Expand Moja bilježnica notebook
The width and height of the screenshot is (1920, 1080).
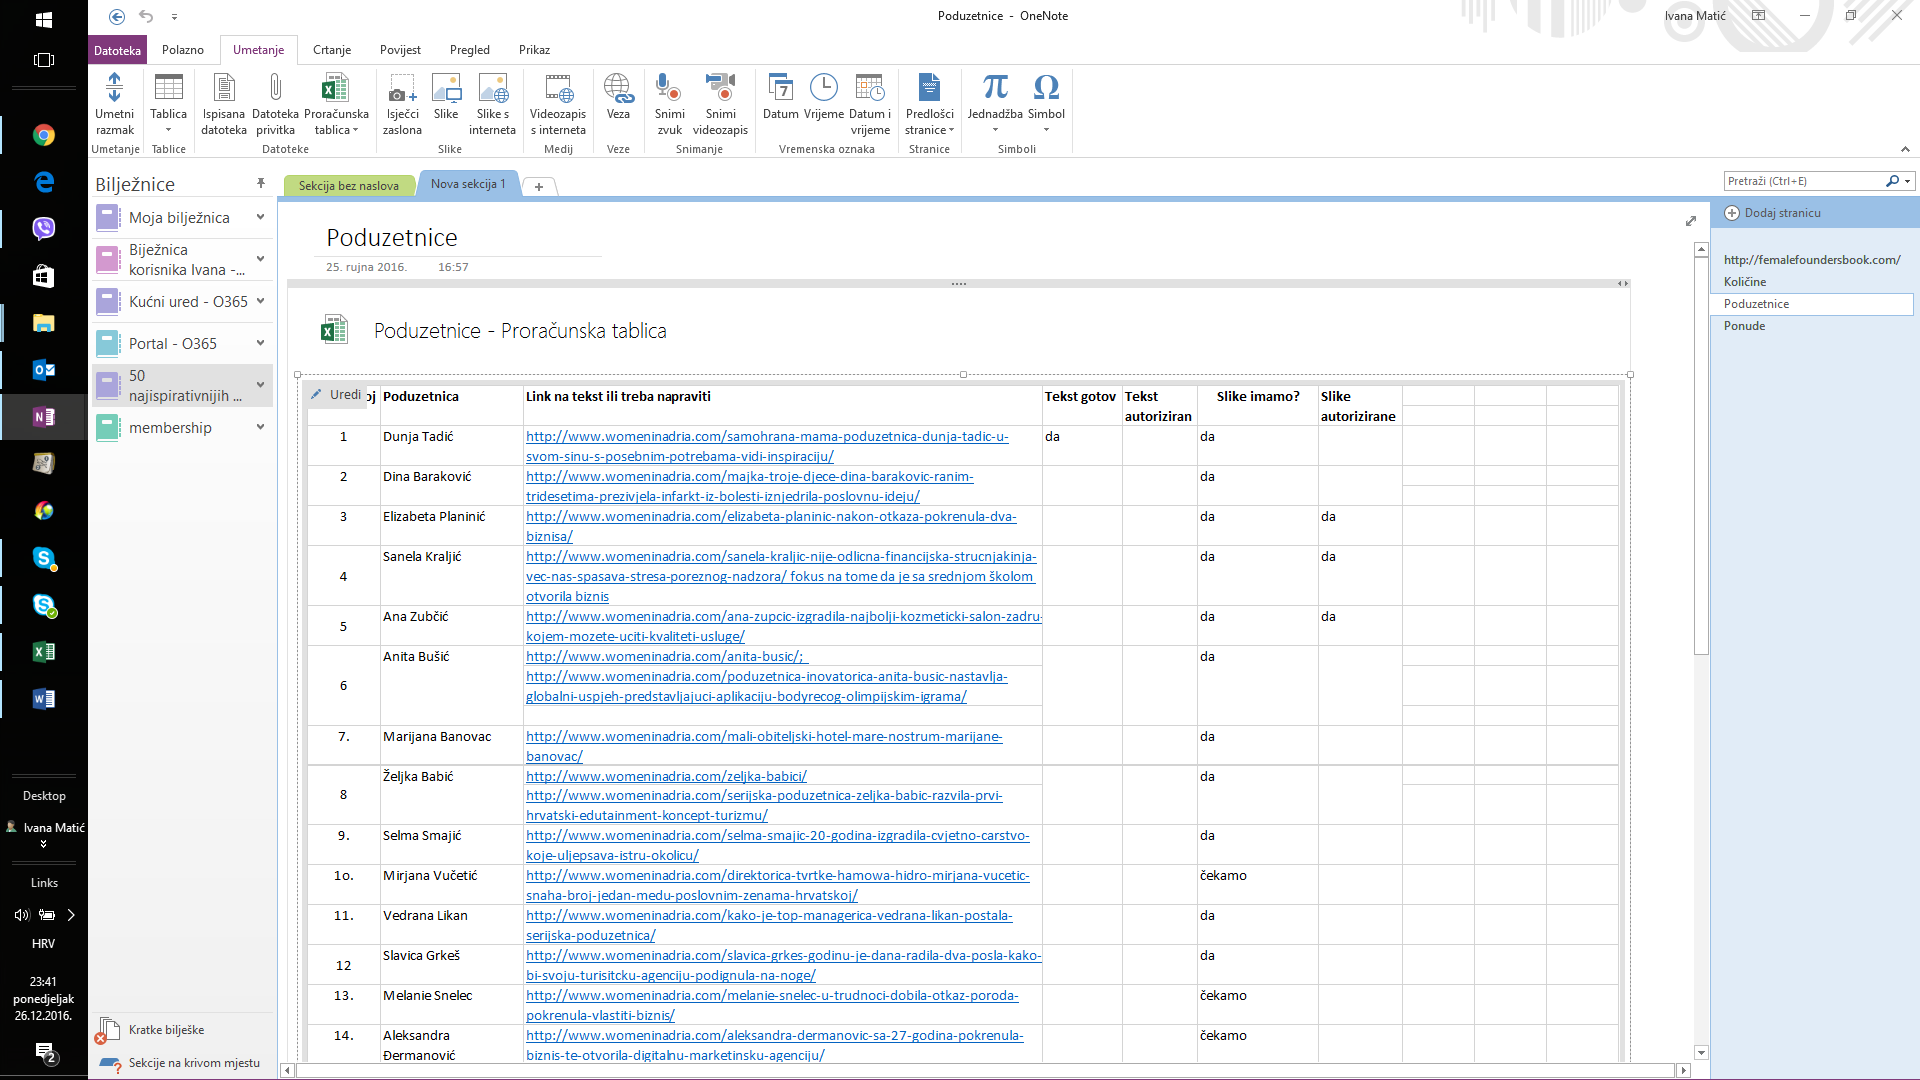tap(260, 217)
